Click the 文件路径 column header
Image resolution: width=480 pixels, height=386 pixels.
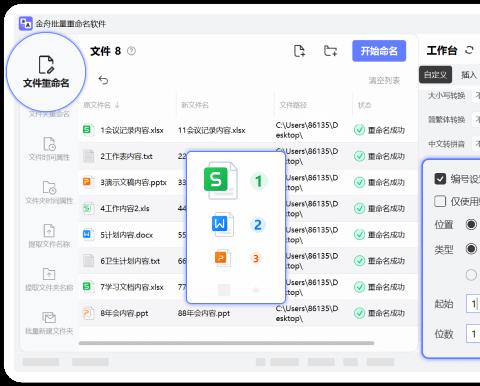(x=293, y=105)
